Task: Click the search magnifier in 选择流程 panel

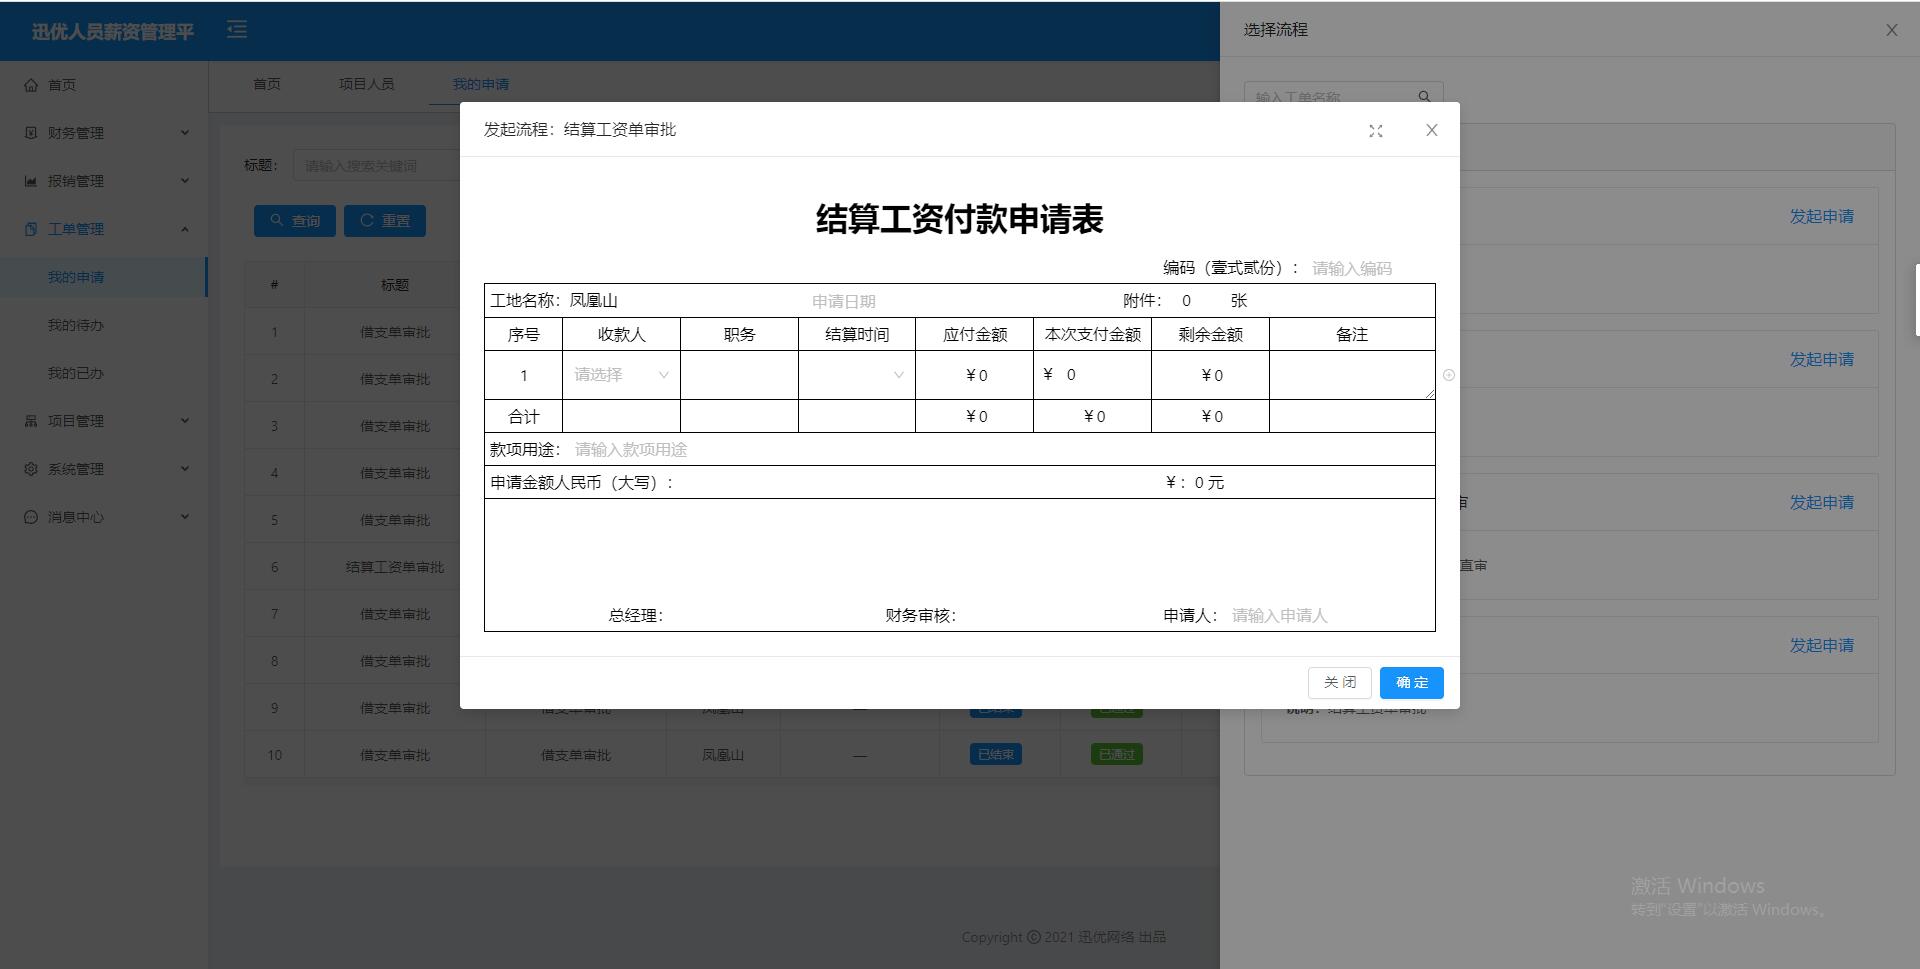Action: pyautogui.click(x=1424, y=96)
